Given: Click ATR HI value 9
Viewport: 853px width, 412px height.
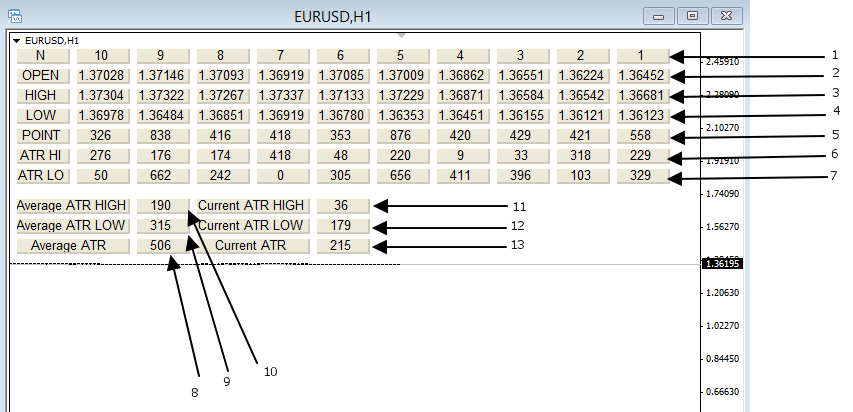Looking at the screenshot, I should coord(463,156).
